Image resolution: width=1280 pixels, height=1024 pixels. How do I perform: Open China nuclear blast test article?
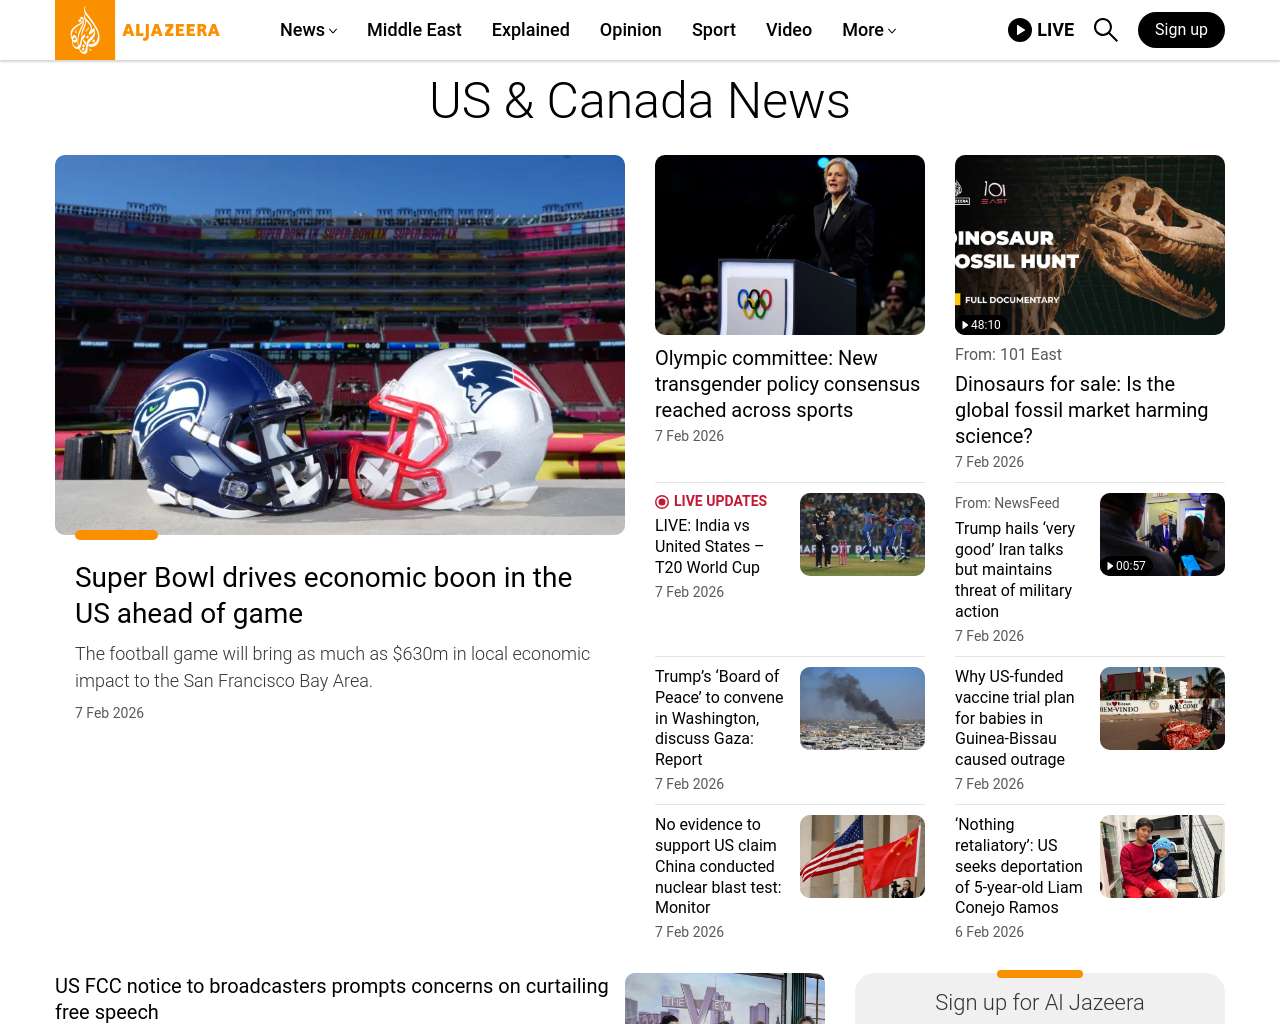pyautogui.click(x=718, y=866)
